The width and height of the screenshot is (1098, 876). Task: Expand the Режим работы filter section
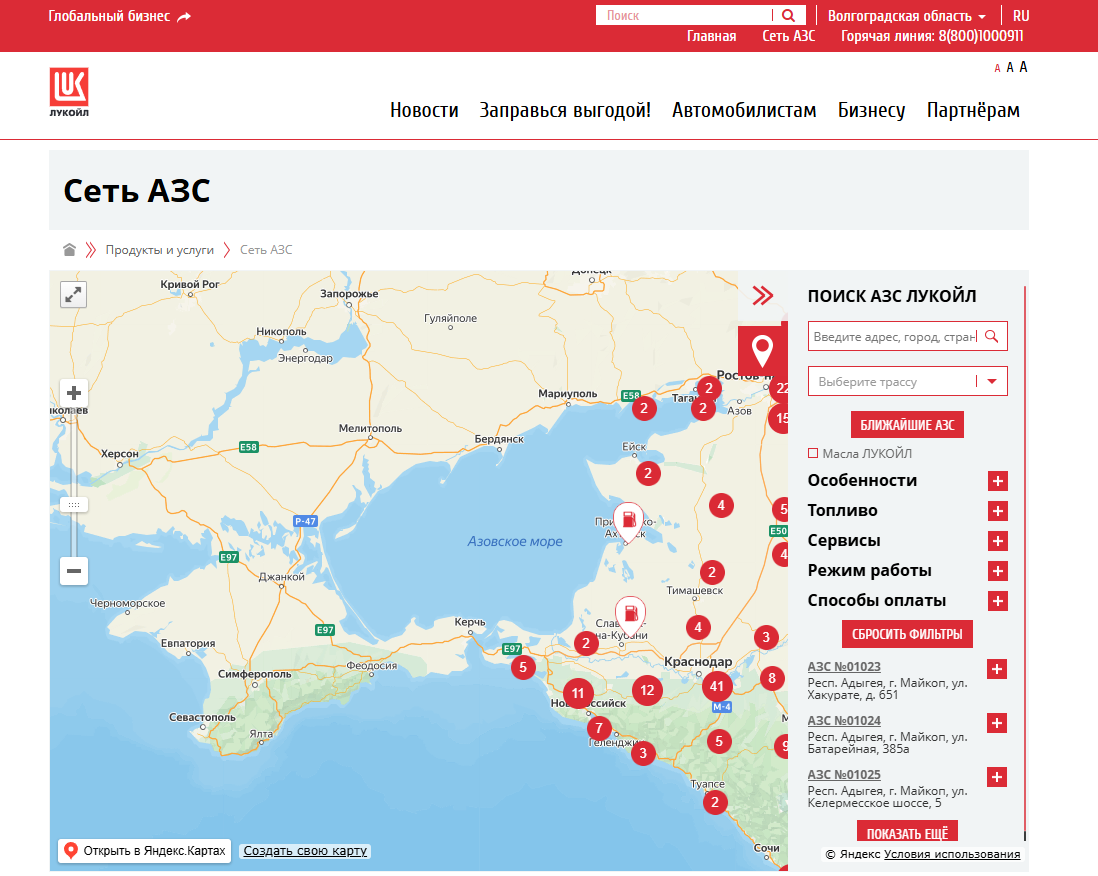[x=998, y=571]
